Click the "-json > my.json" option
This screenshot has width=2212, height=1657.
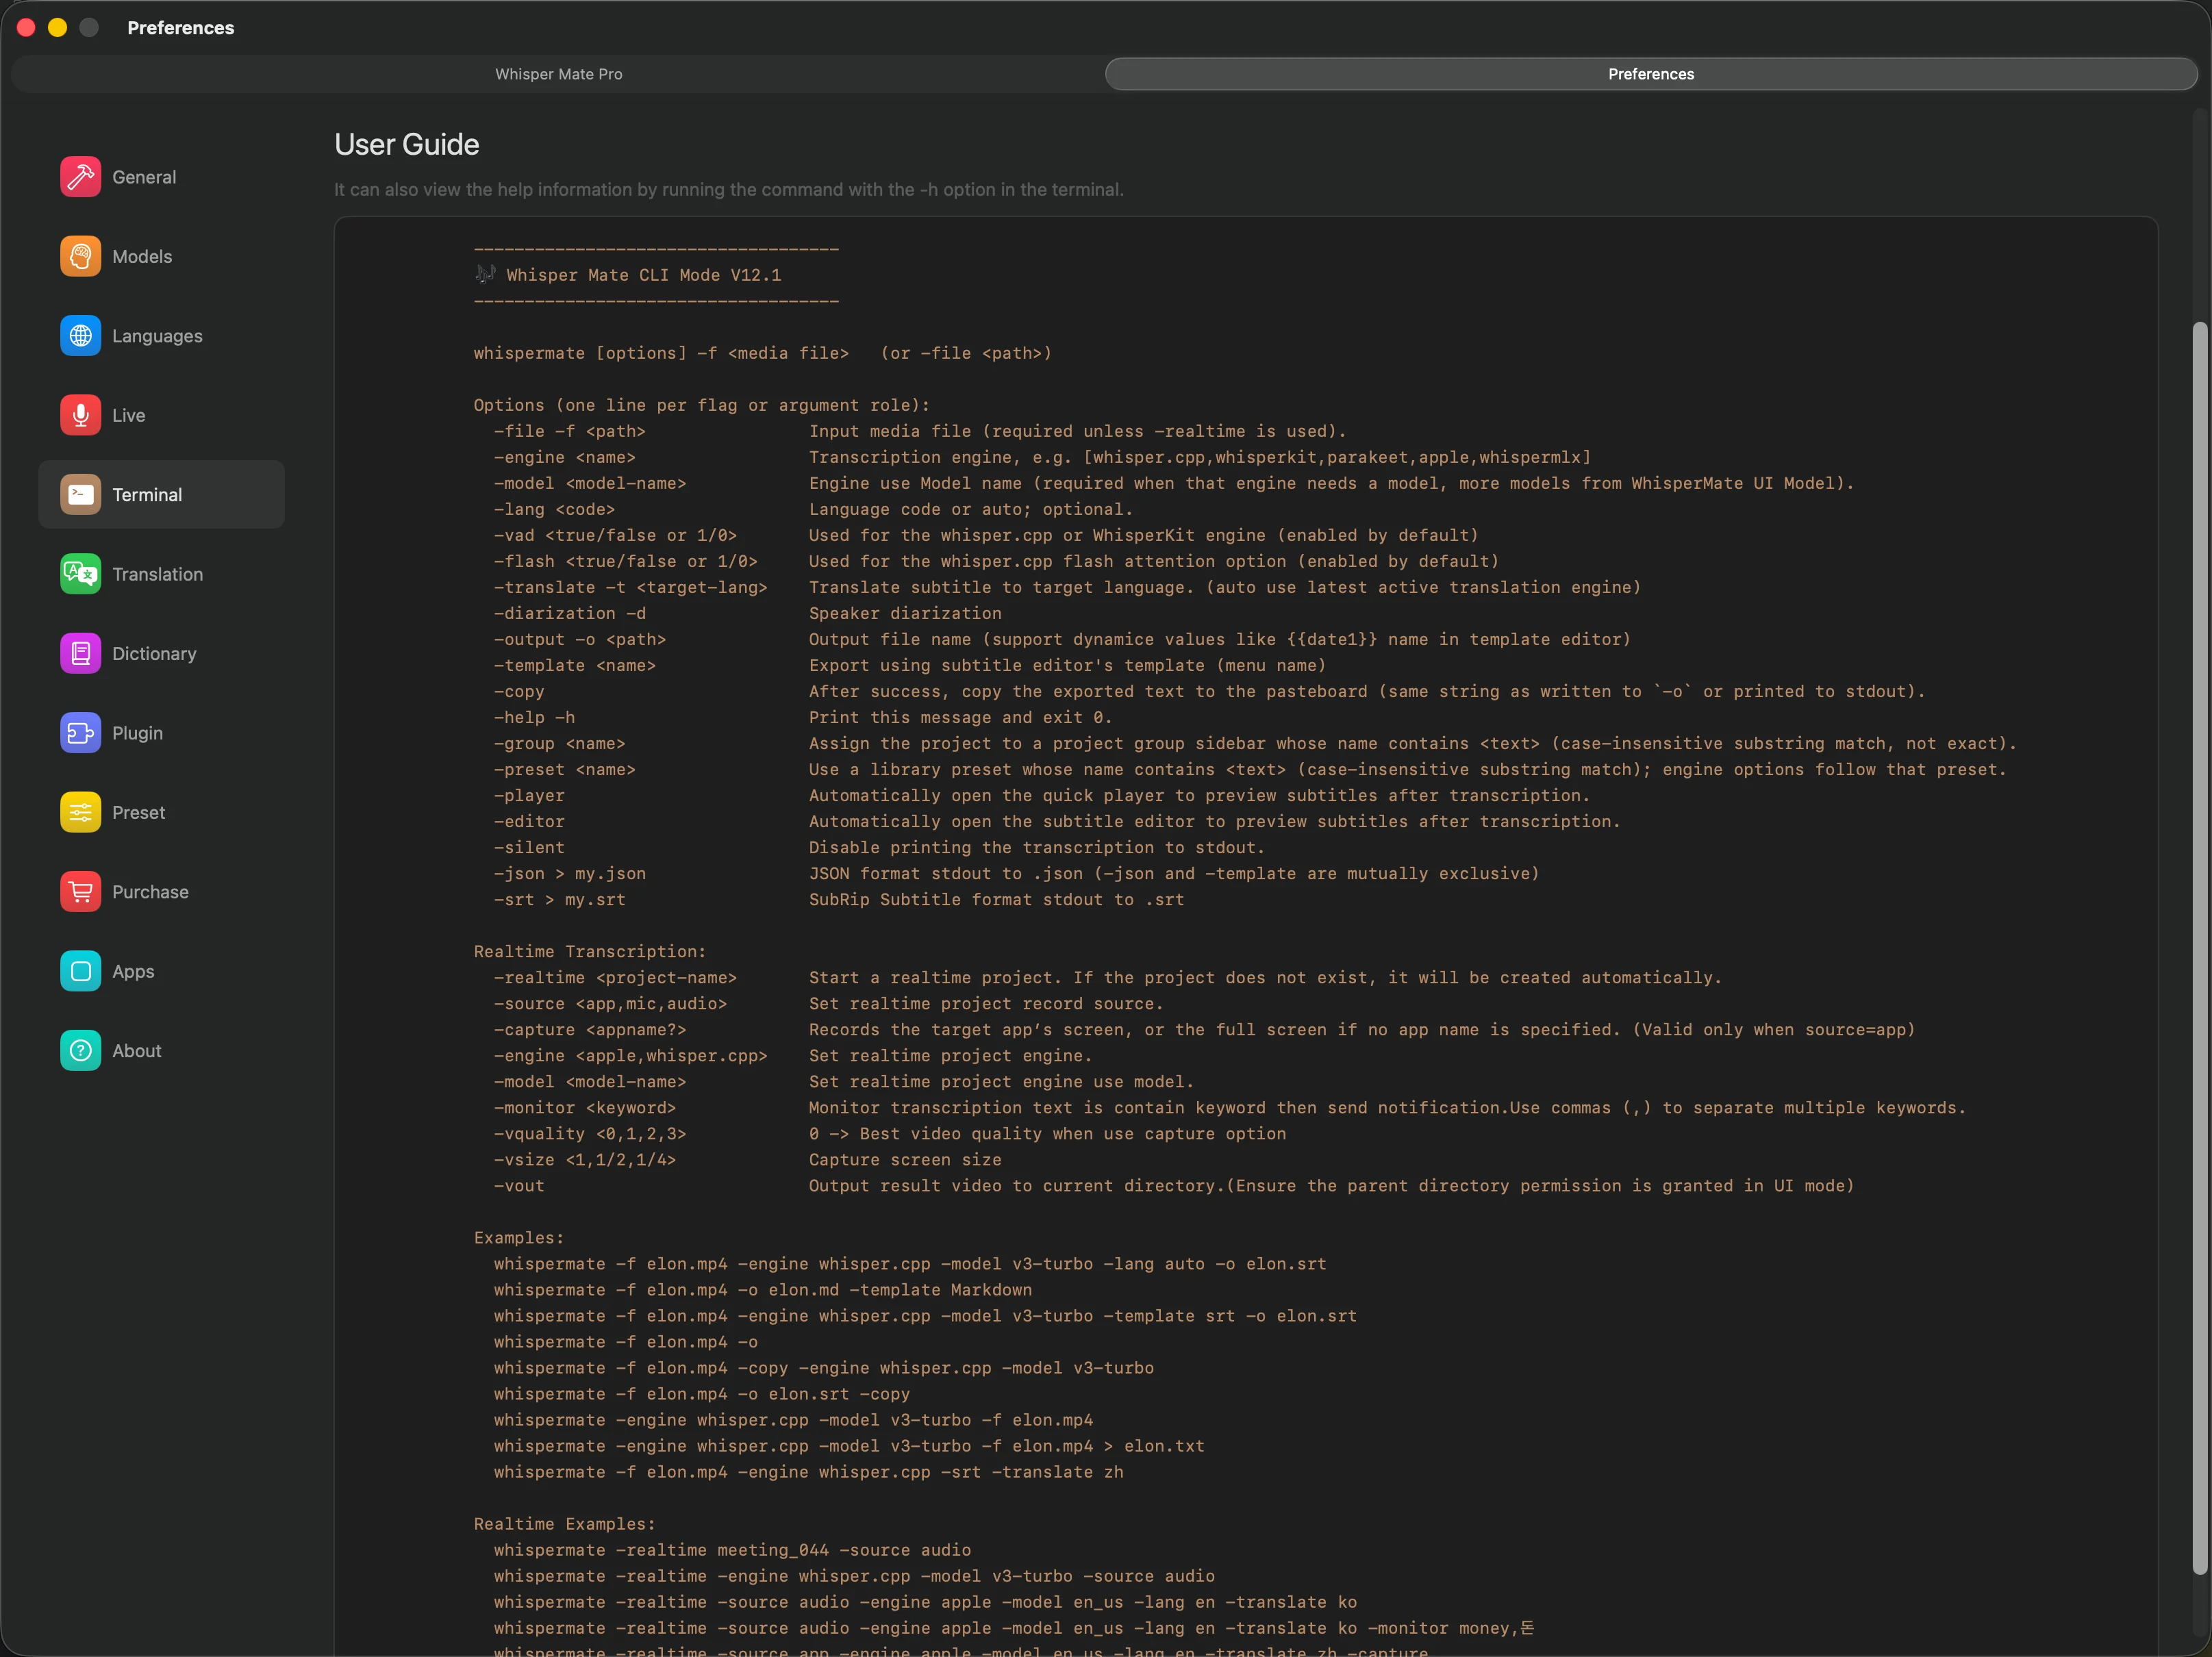[x=570, y=873]
